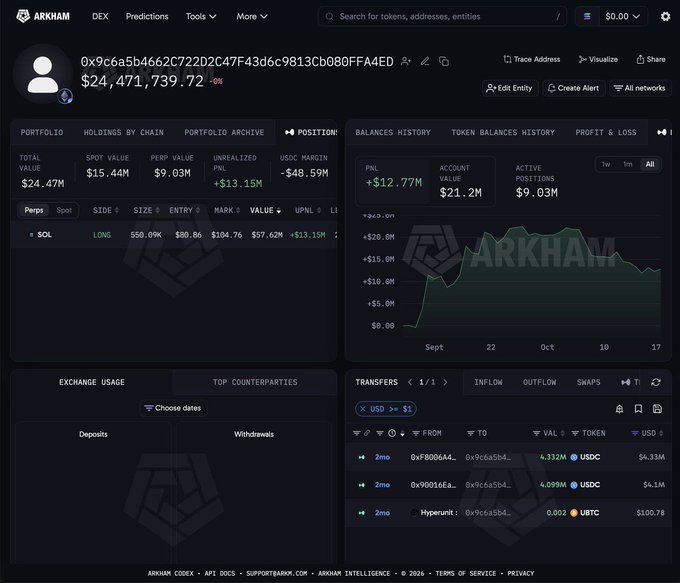Edit address label pencil icon
Screen dimensions: 680x583
coord(425,61)
